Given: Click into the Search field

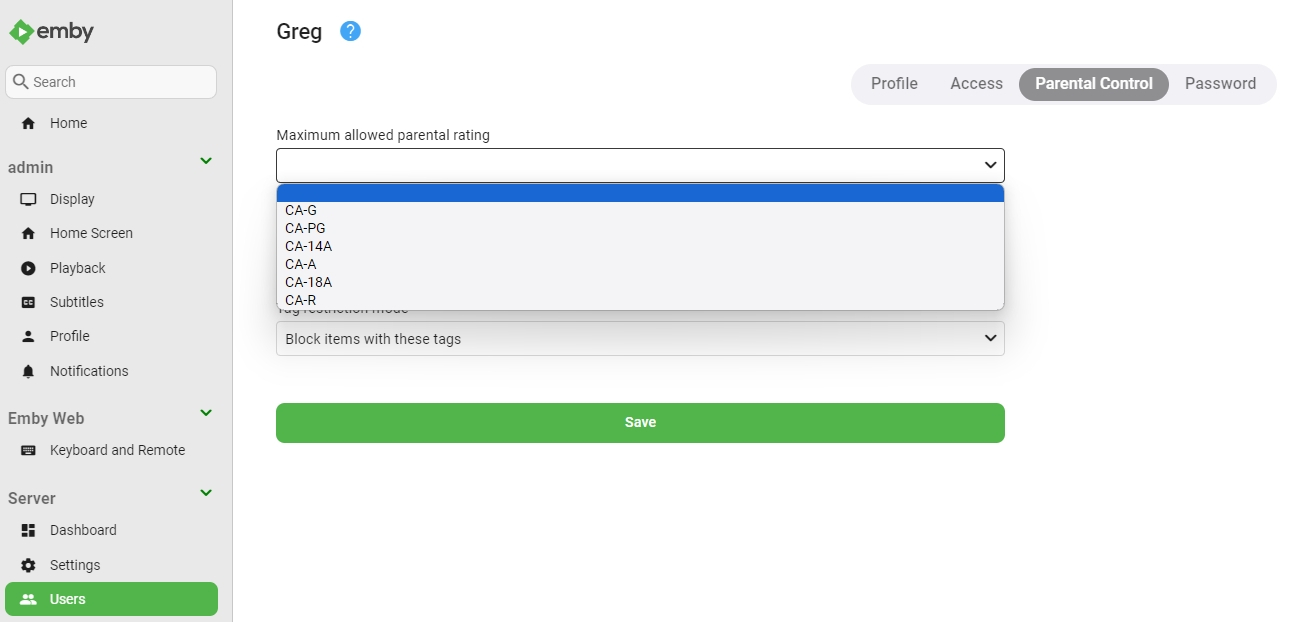Looking at the screenshot, I should (111, 82).
